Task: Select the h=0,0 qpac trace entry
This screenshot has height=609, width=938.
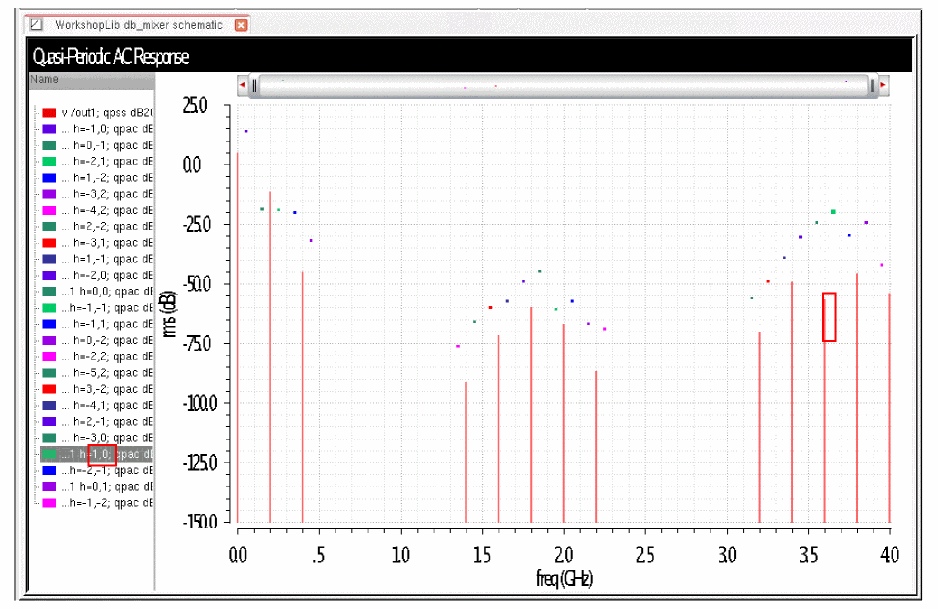Action: coord(97,291)
